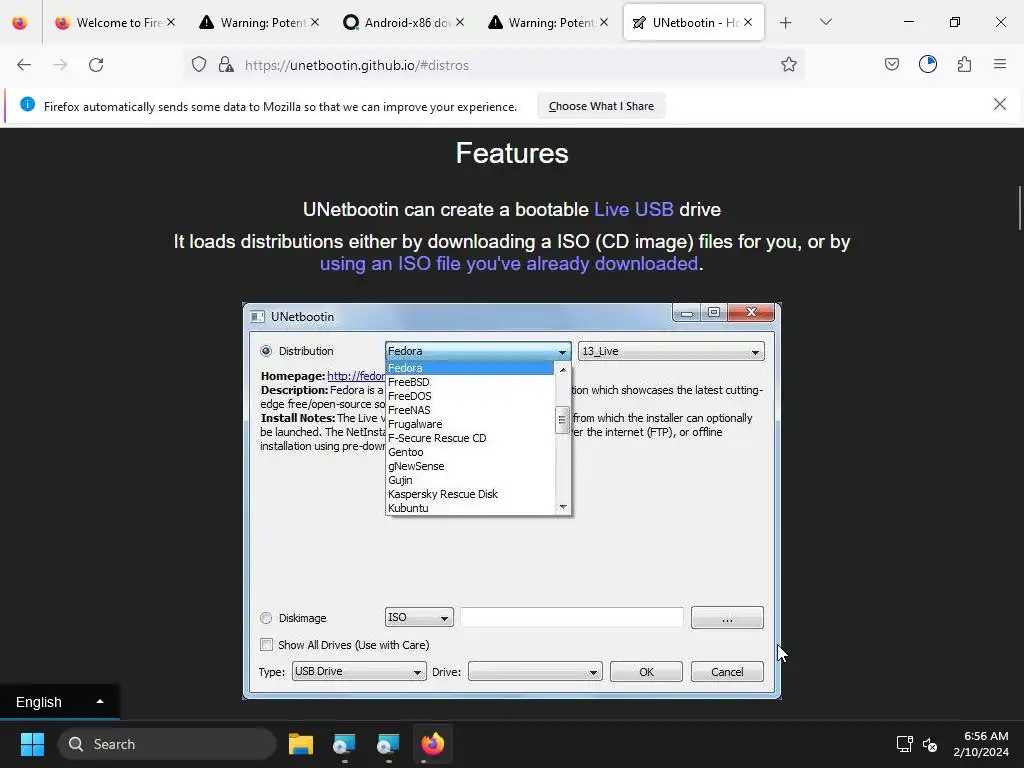Screen dimensions: 1024x768
Task: Dismiss the Mozilla data notification bar
Action: 1000,104
